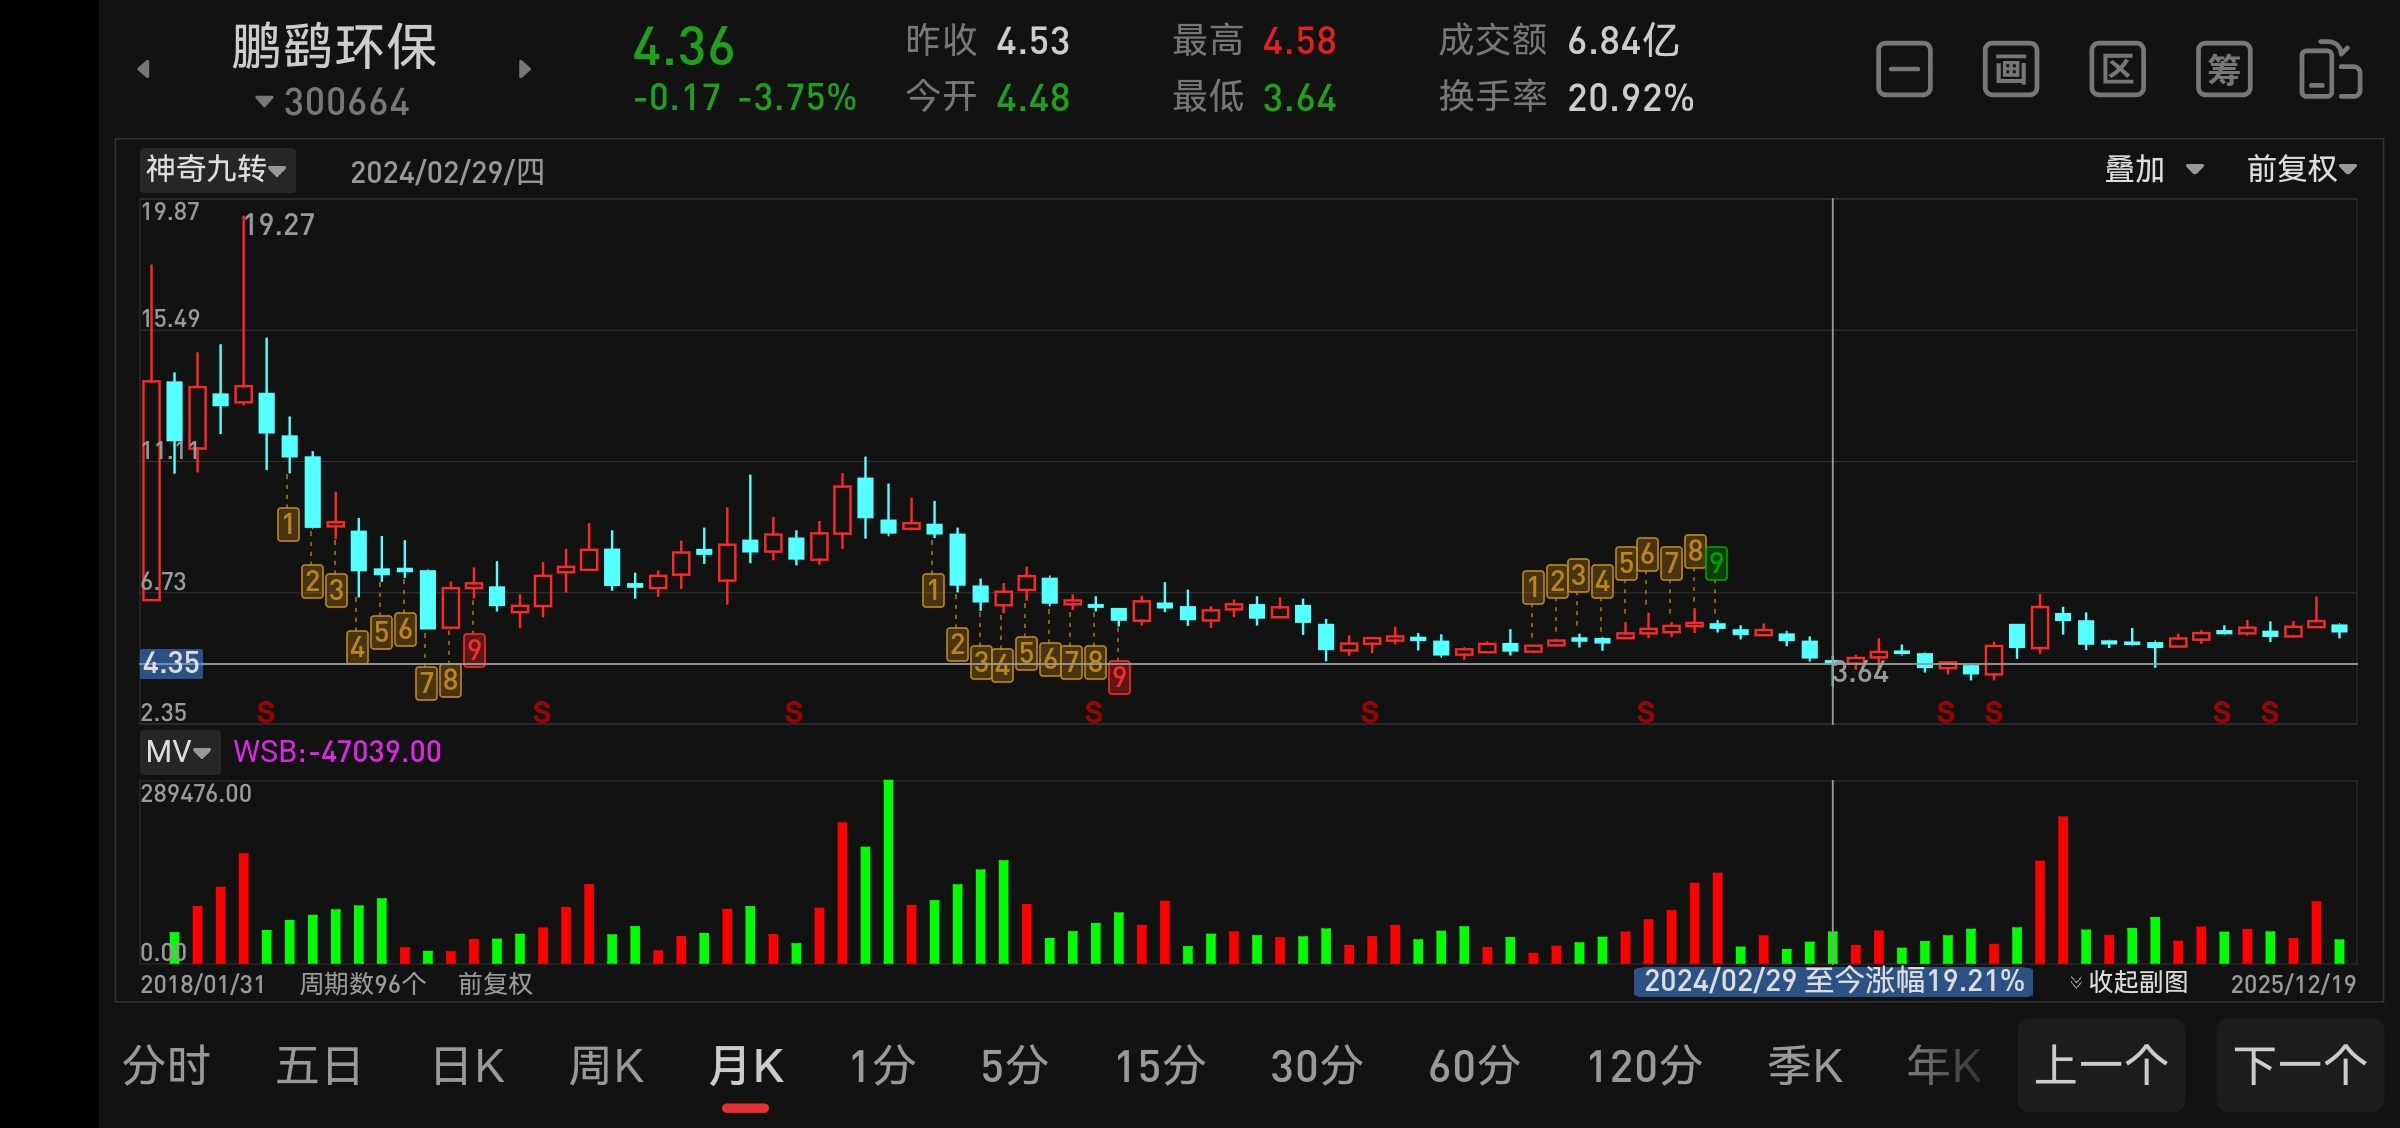Go to previous stock with left arrow
This screenshot has height=1128, width=2400.
coord(144,69)
